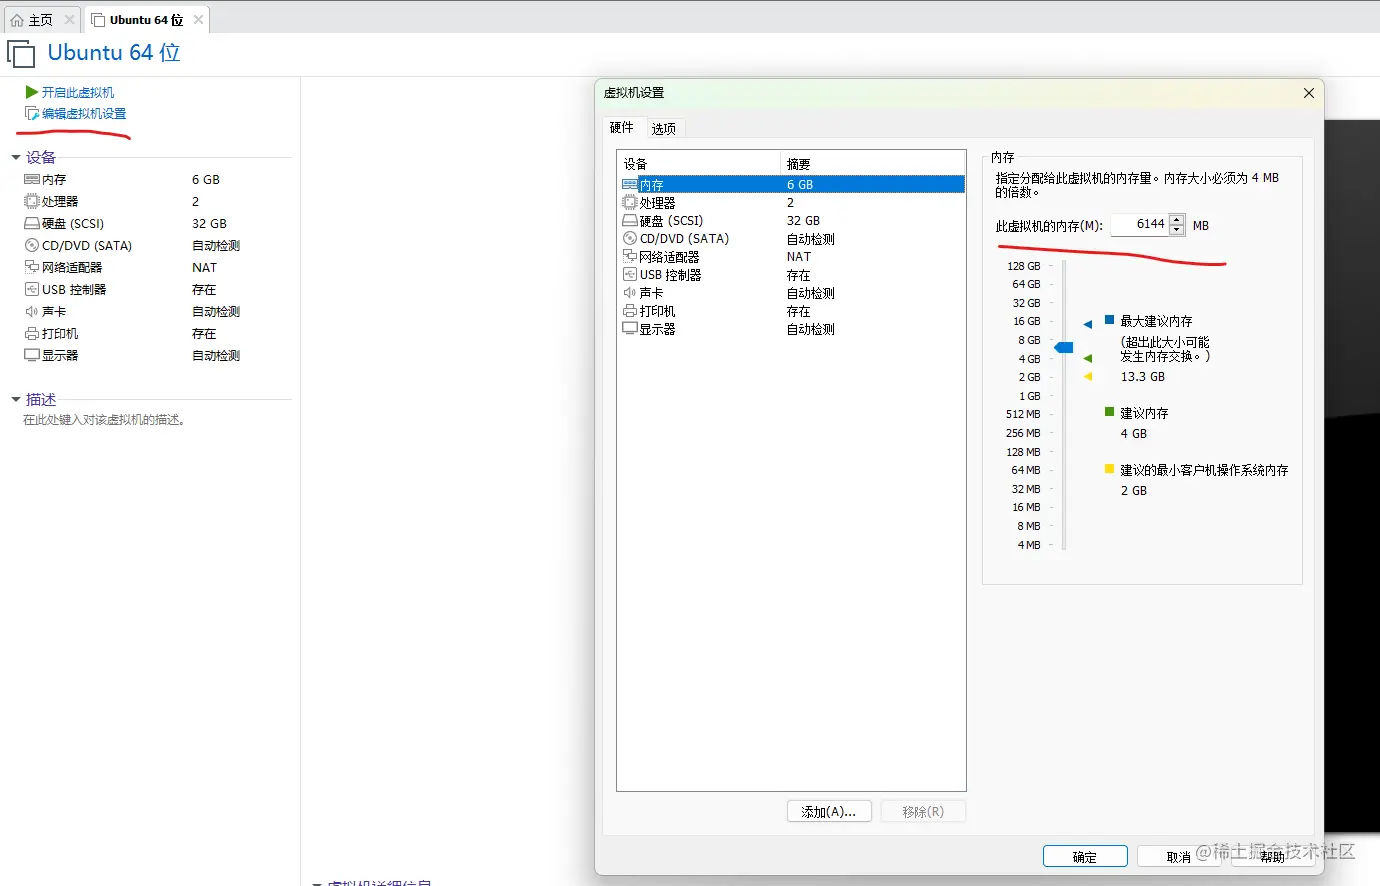Click the 32 GB value in the settings dialog list
Screen dimensions: 1380x886
click(803, 221)
